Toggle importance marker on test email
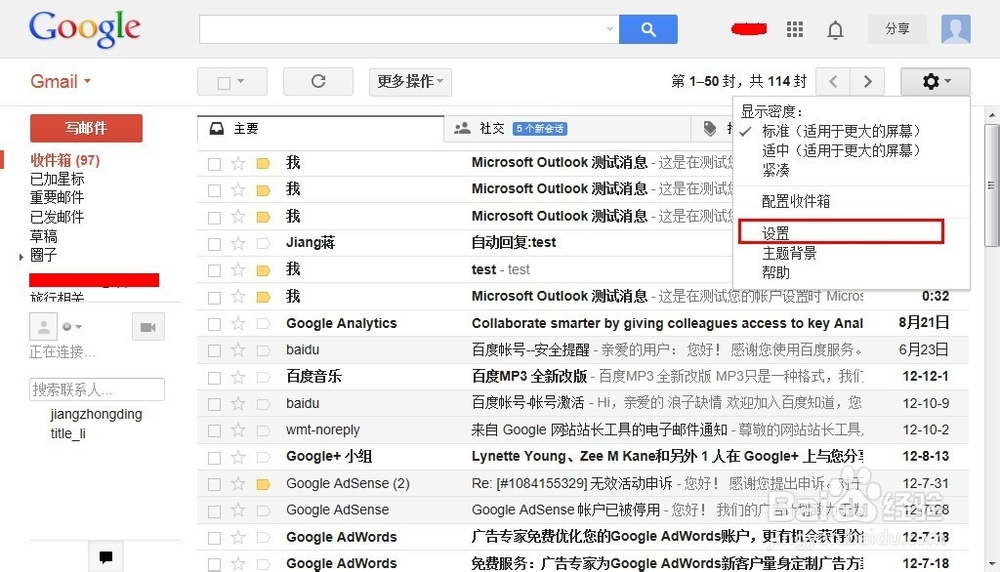The height and width of the screenshot is (572, 1000). click(x=263, y=270)
